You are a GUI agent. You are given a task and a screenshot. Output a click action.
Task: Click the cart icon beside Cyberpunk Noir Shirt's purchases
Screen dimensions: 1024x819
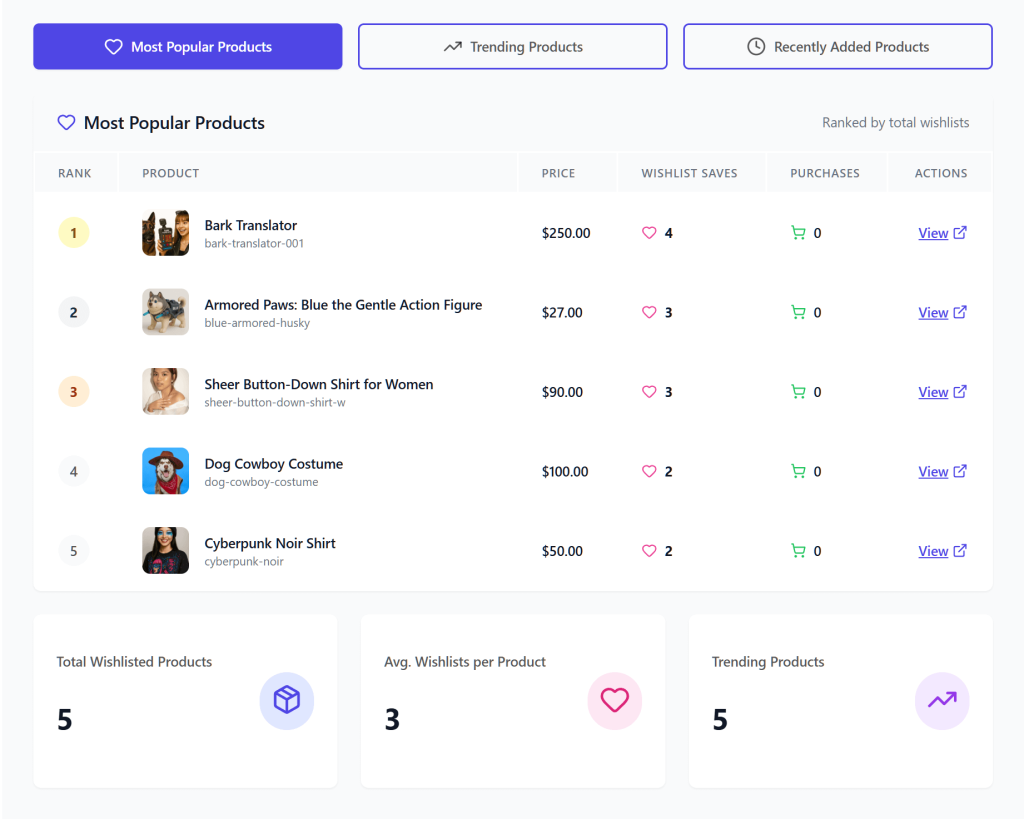click(x=799, y=550)
